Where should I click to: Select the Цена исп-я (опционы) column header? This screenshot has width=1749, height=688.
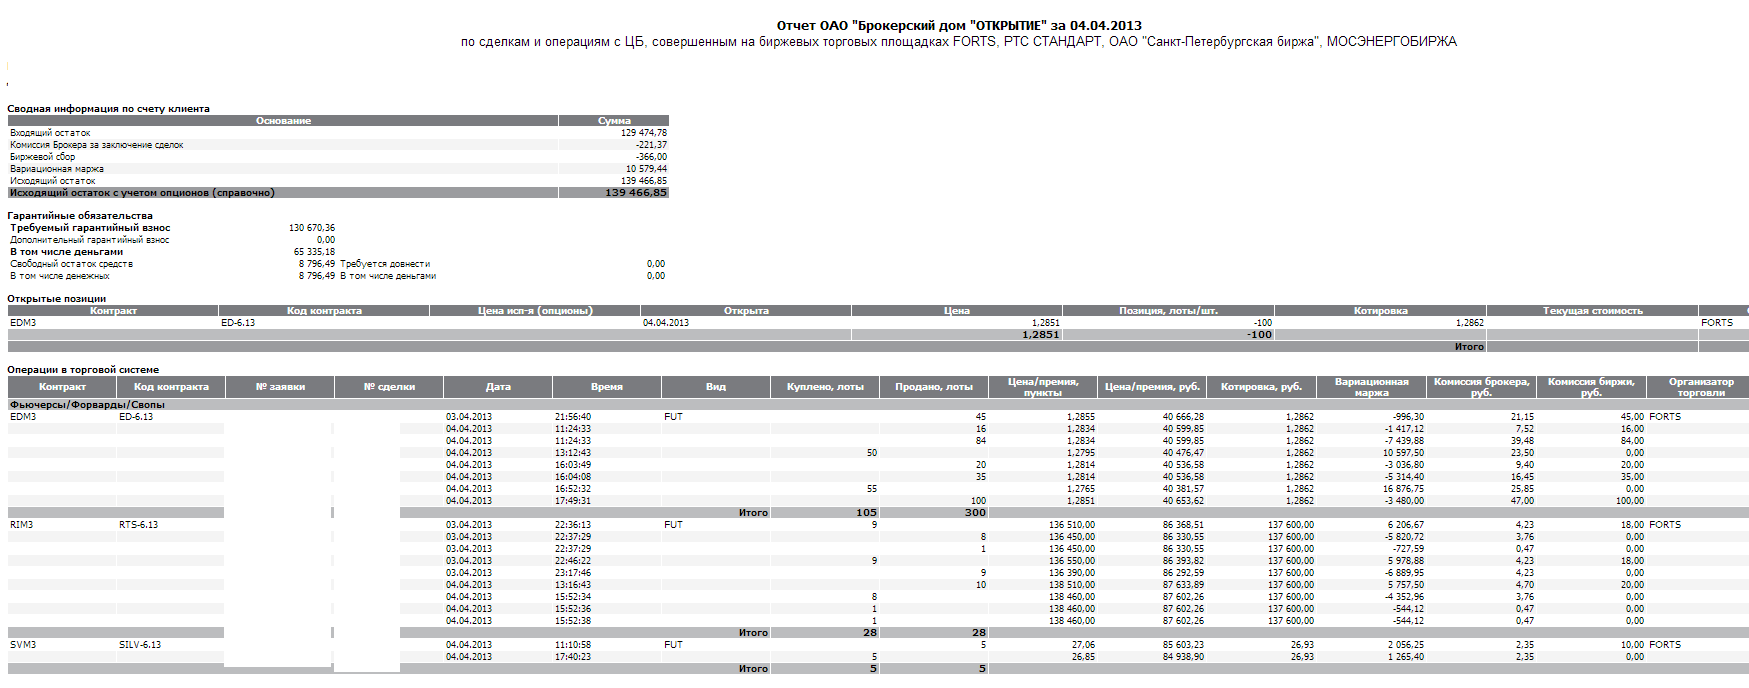(535, 311)
